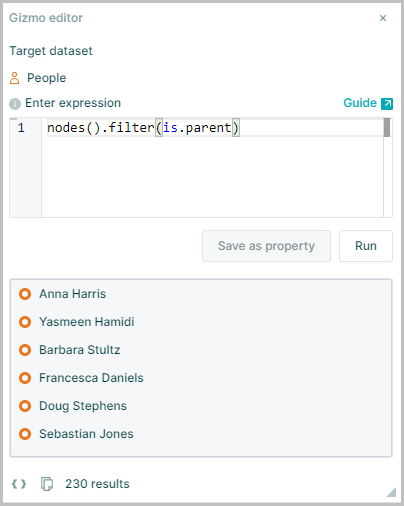The height and width of the screenshot is (506, 404).
Task: Click the node icon next to Doug Stephens
Action: pos(25,406)
